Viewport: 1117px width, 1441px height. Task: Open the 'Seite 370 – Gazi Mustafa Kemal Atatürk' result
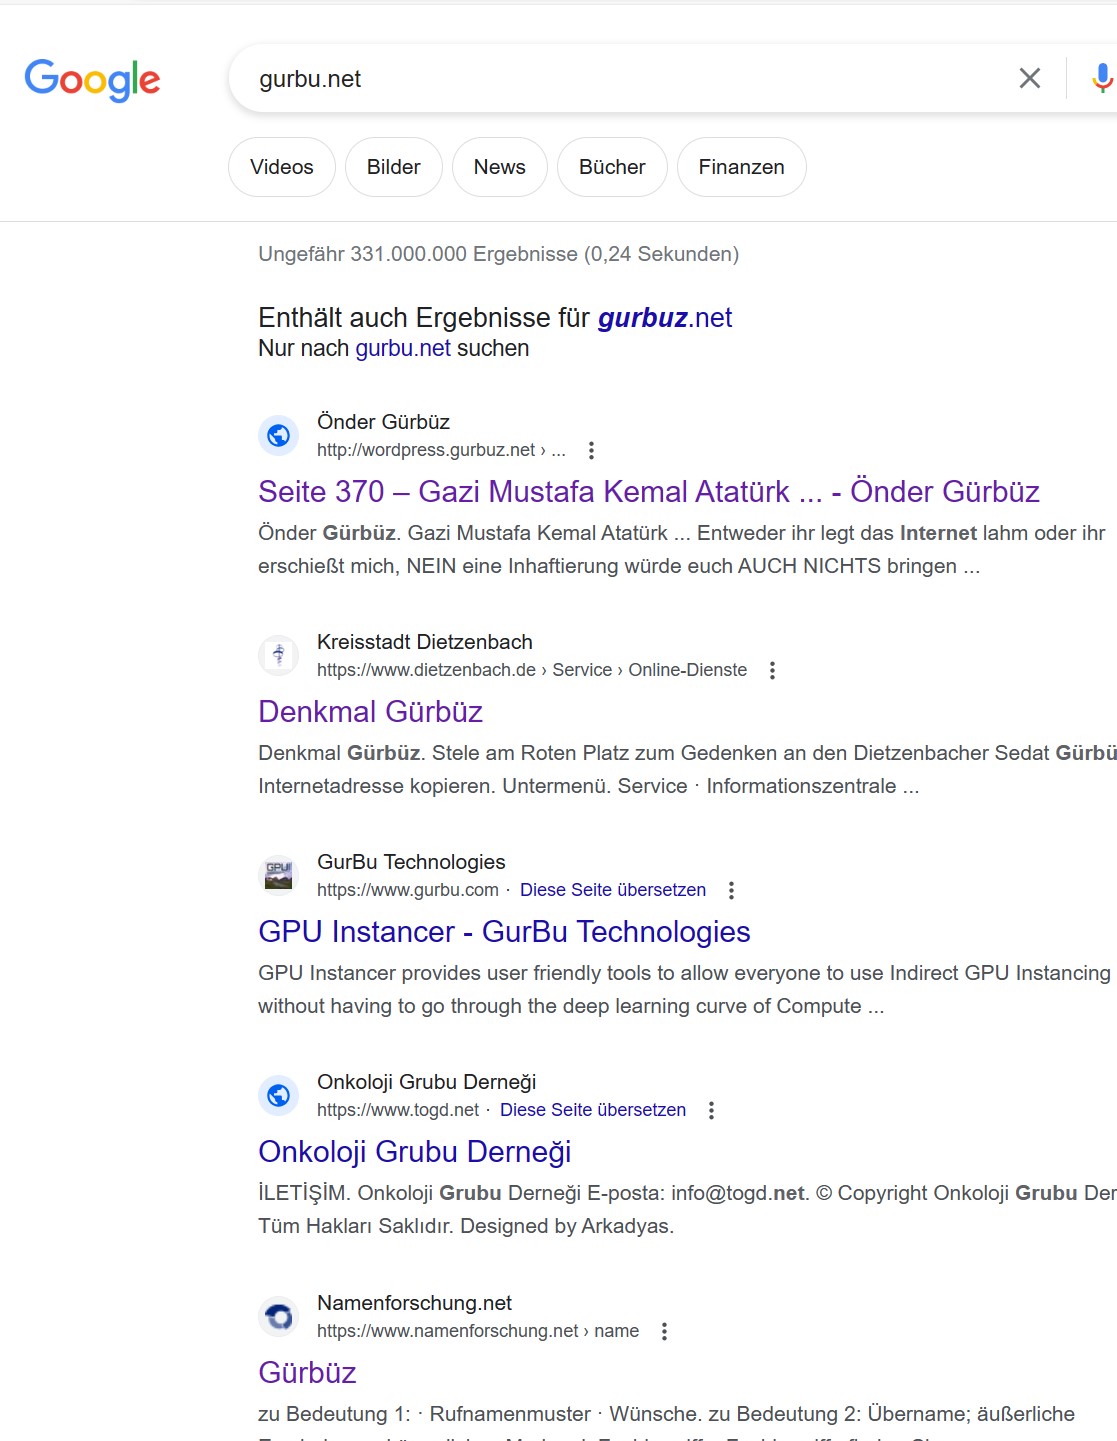coord(649,491)
